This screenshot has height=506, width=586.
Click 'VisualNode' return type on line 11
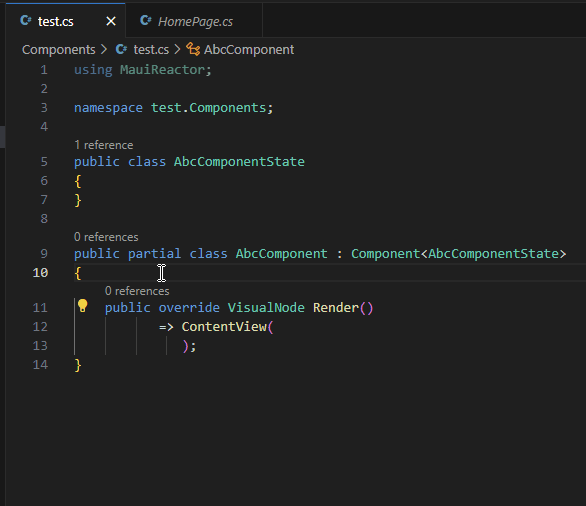266,308
